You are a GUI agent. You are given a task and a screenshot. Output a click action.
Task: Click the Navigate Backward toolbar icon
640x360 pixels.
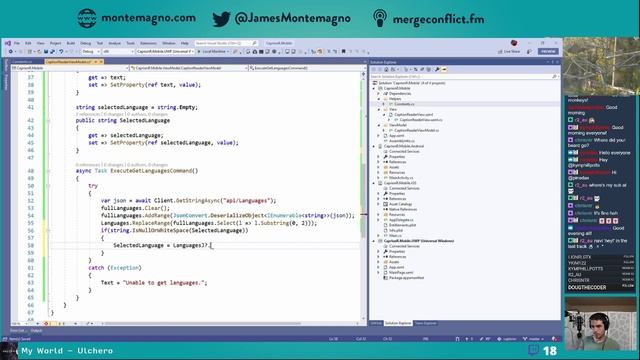pos(11,51)
